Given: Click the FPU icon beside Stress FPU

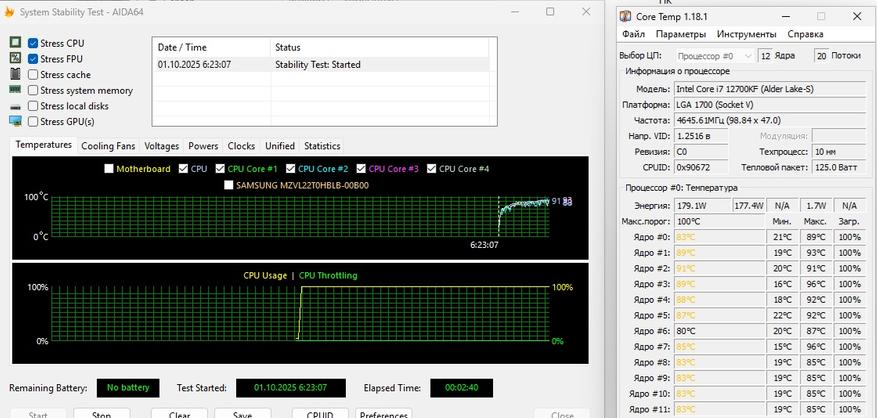Looking at the screenshot, I should coord(15,58).
